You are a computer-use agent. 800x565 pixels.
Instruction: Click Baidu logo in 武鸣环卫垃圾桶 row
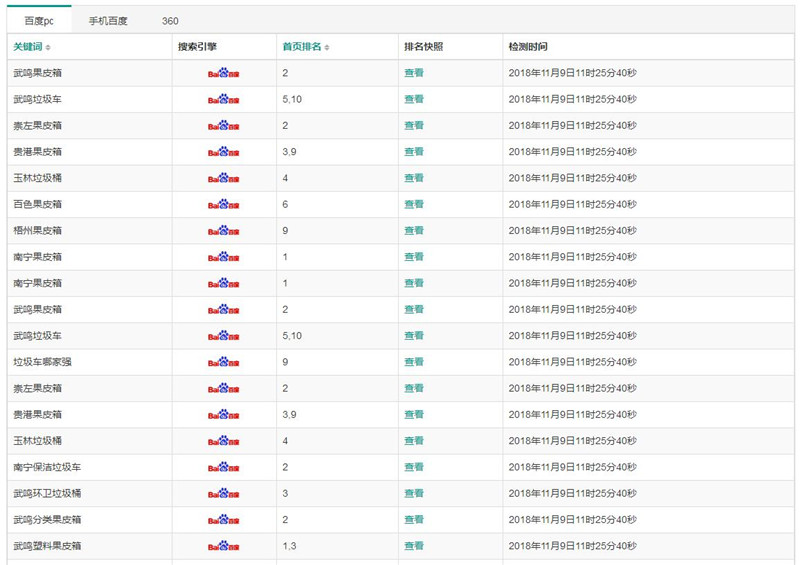tap(223, 493)
